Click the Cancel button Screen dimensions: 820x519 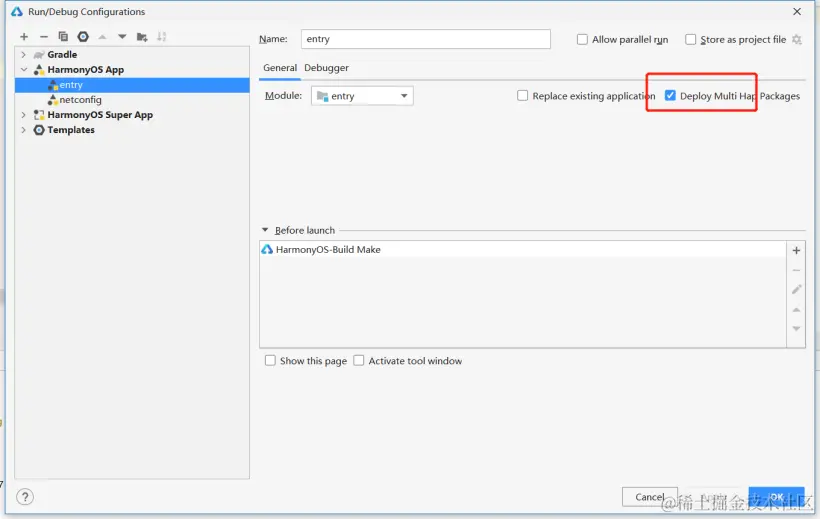pyautogui.click(x=650, y=497)
